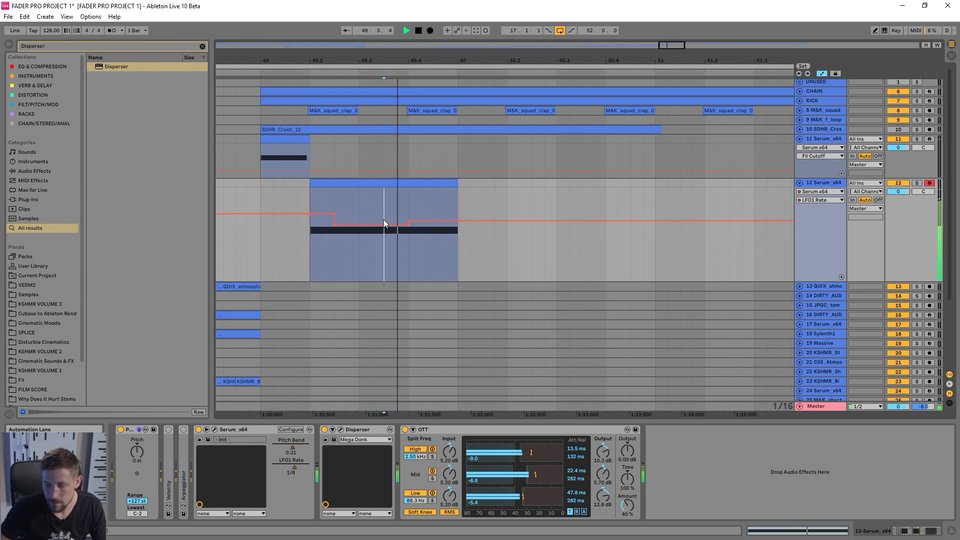Open the Sounds browser category

click(x=27, y=152)
